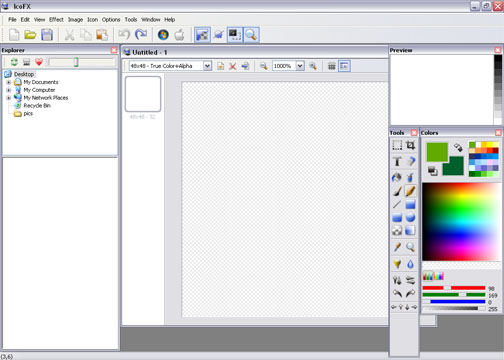This screenshot has width=504, height=360.
Task: Cut selection with the scissors icon
Action: [x=69, y=35]
